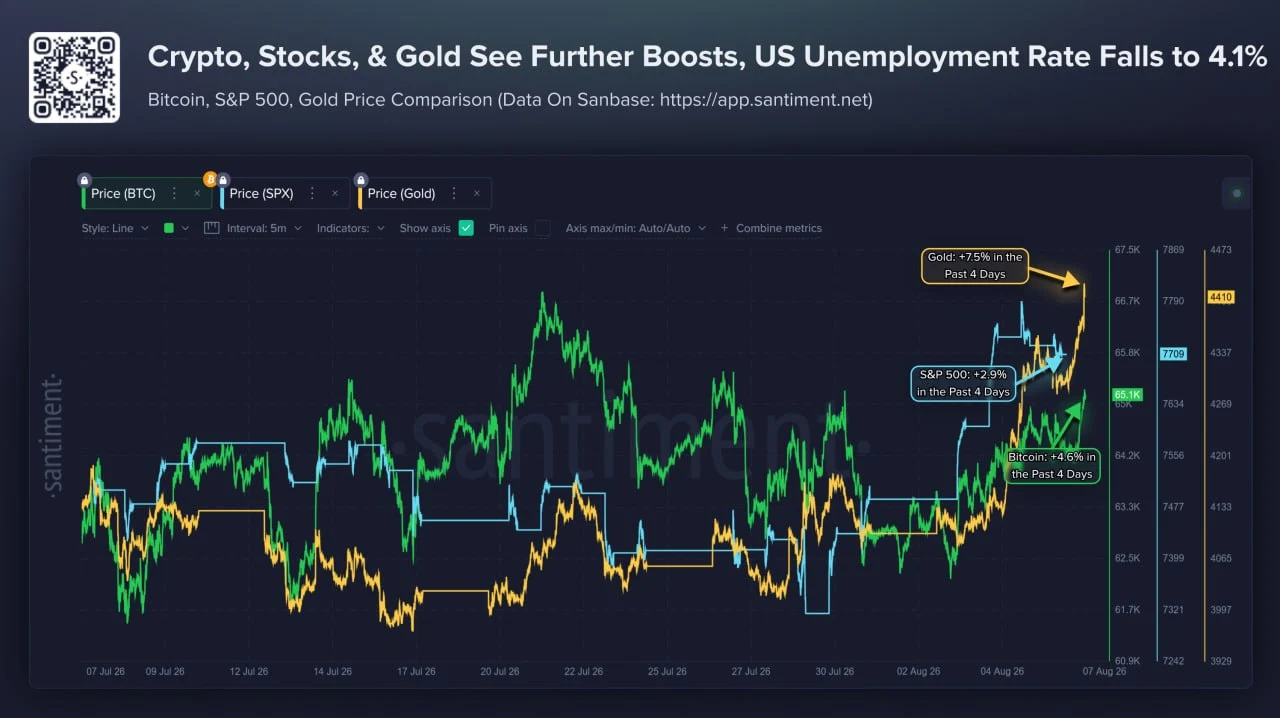The width and height of the screenshot is (1280, 718).
Task: Click the green line color swatch
Action: [169, 228]
